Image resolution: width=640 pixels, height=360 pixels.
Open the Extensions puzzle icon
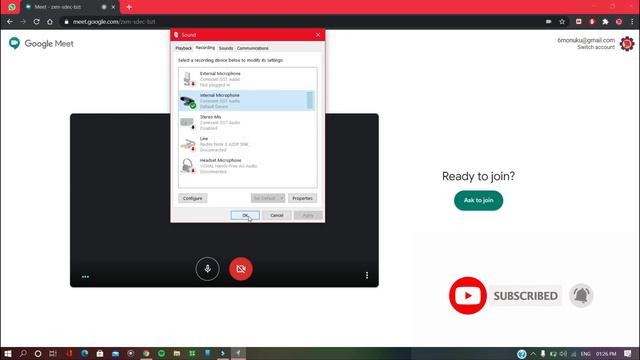tap(605, 22)
